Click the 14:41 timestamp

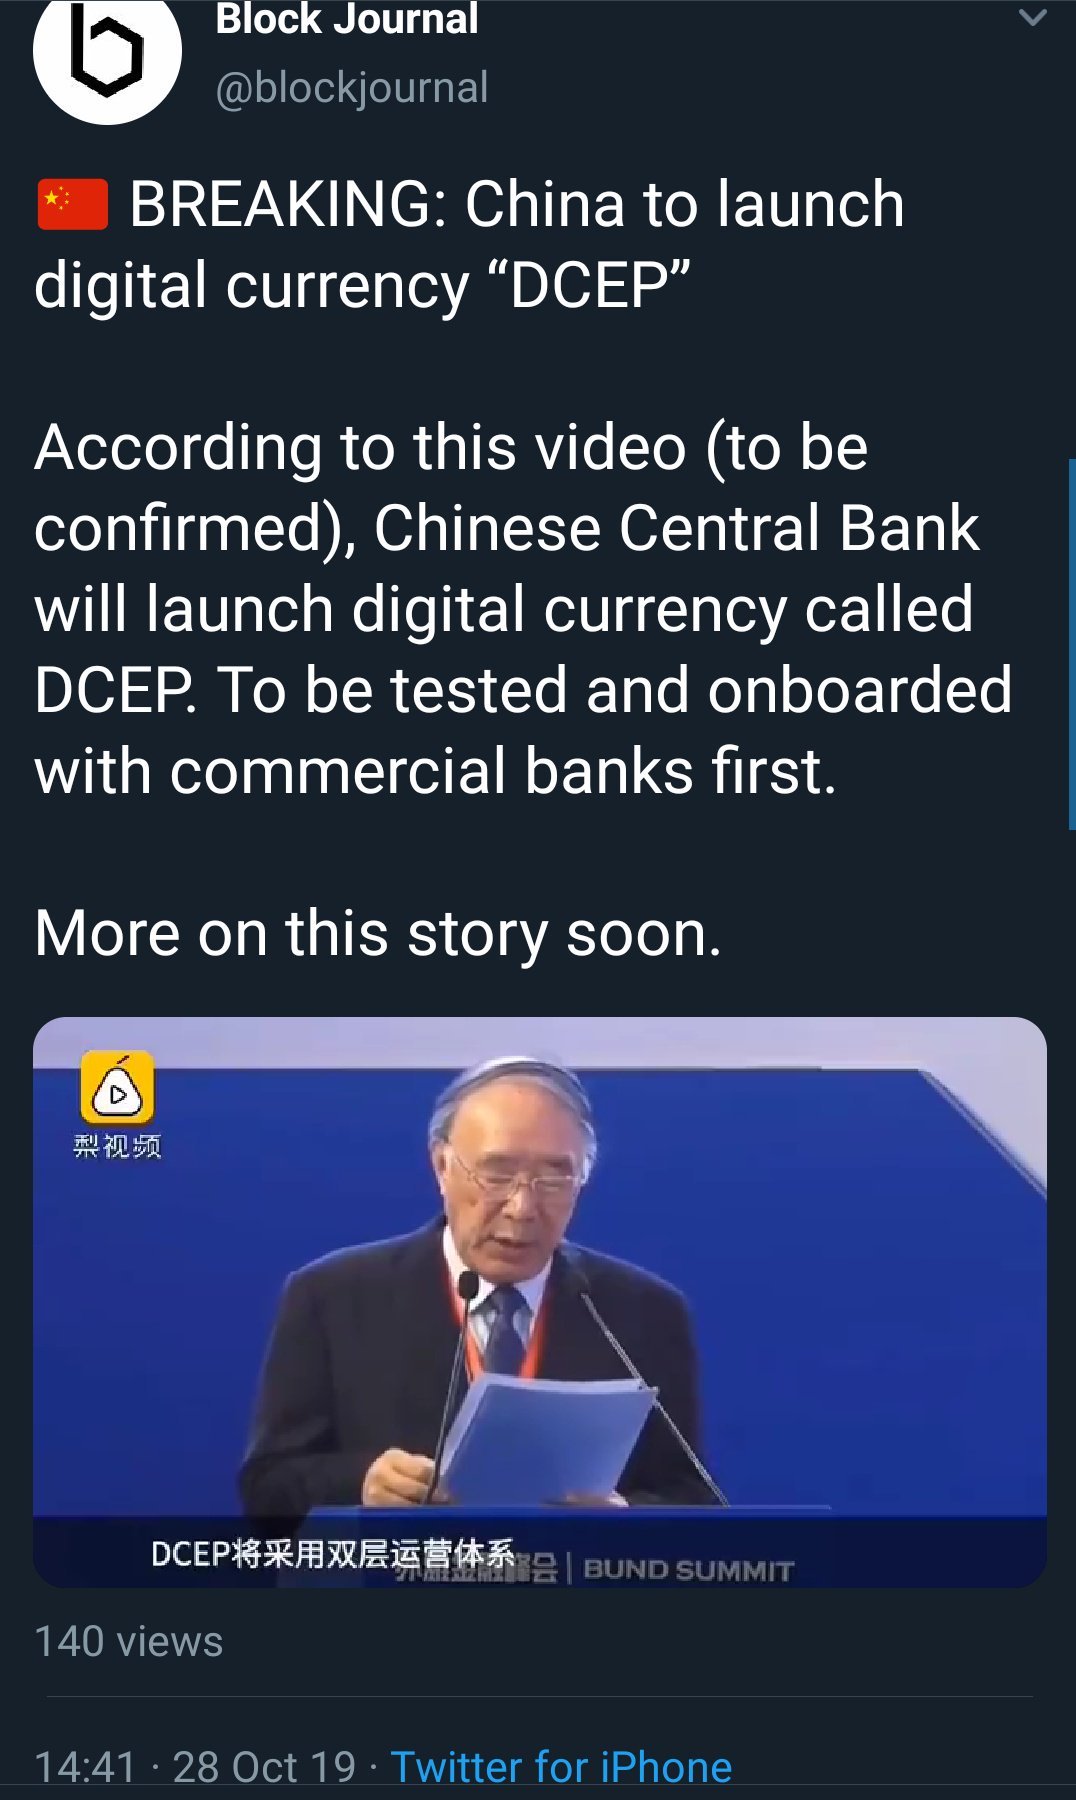(x=85, y=1767)
